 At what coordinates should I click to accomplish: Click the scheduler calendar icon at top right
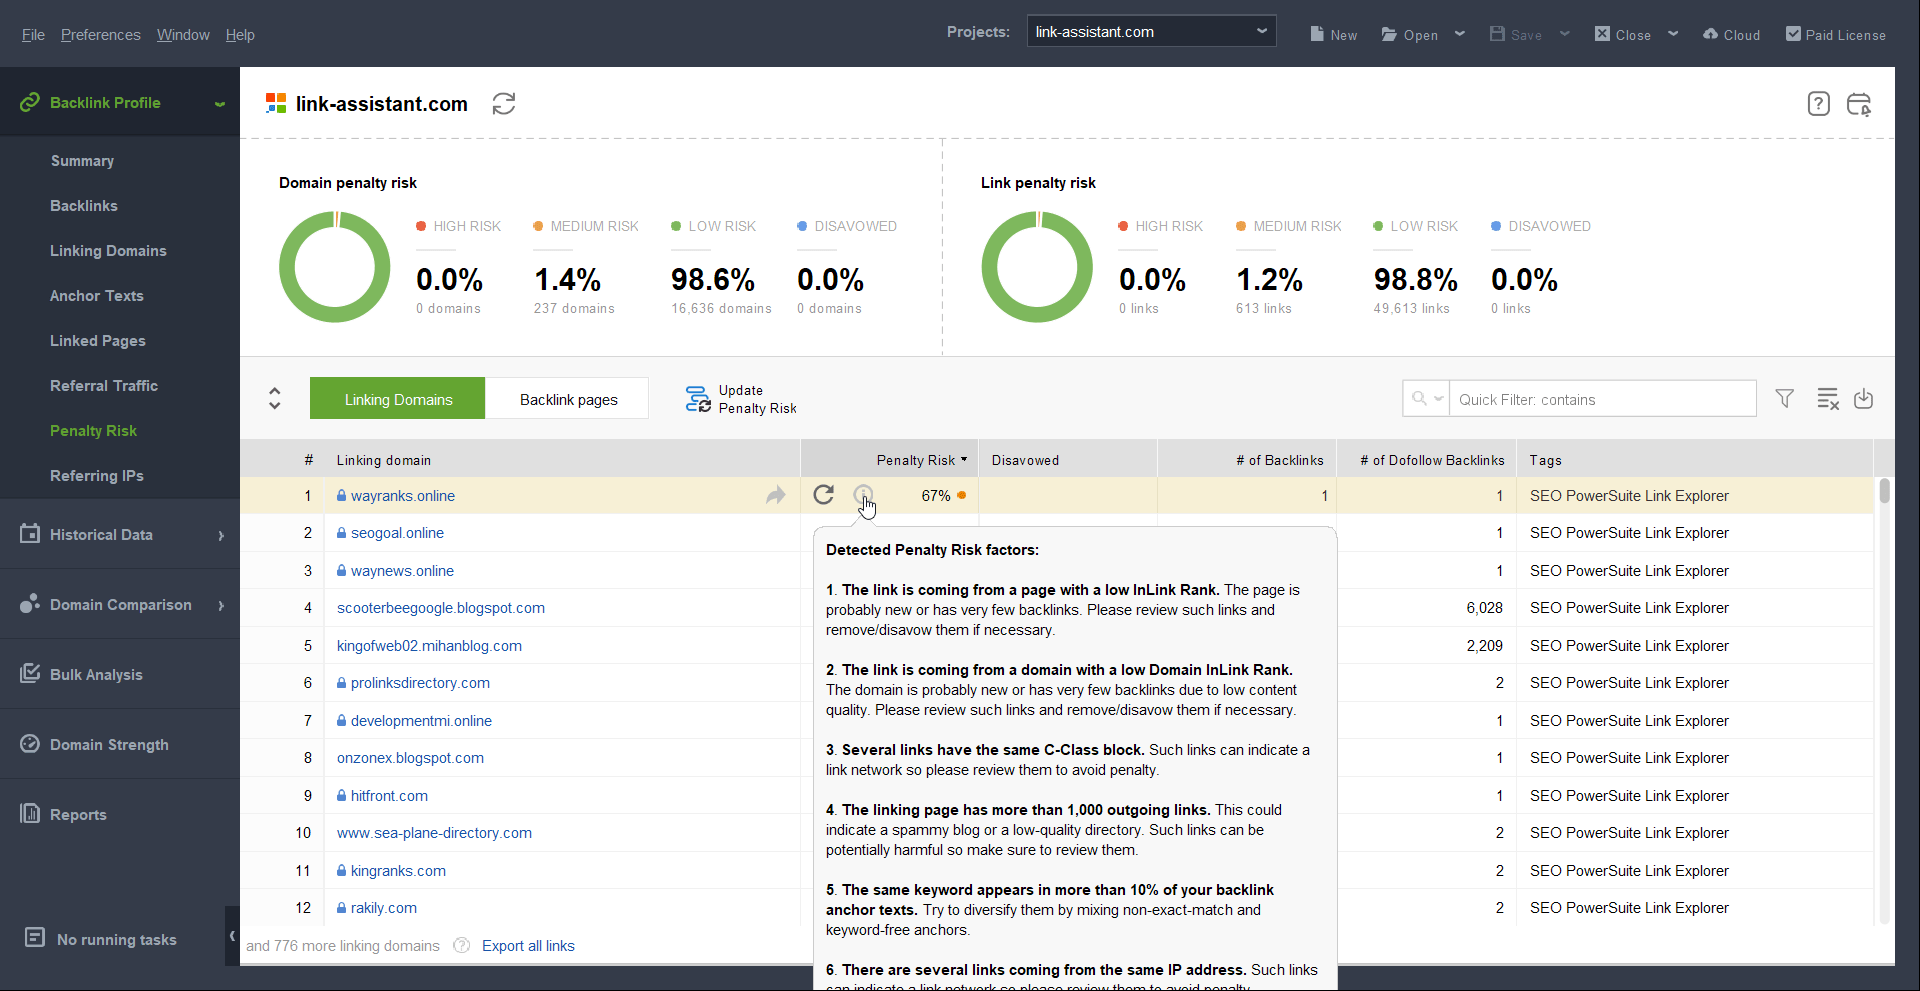[1859, 104]
